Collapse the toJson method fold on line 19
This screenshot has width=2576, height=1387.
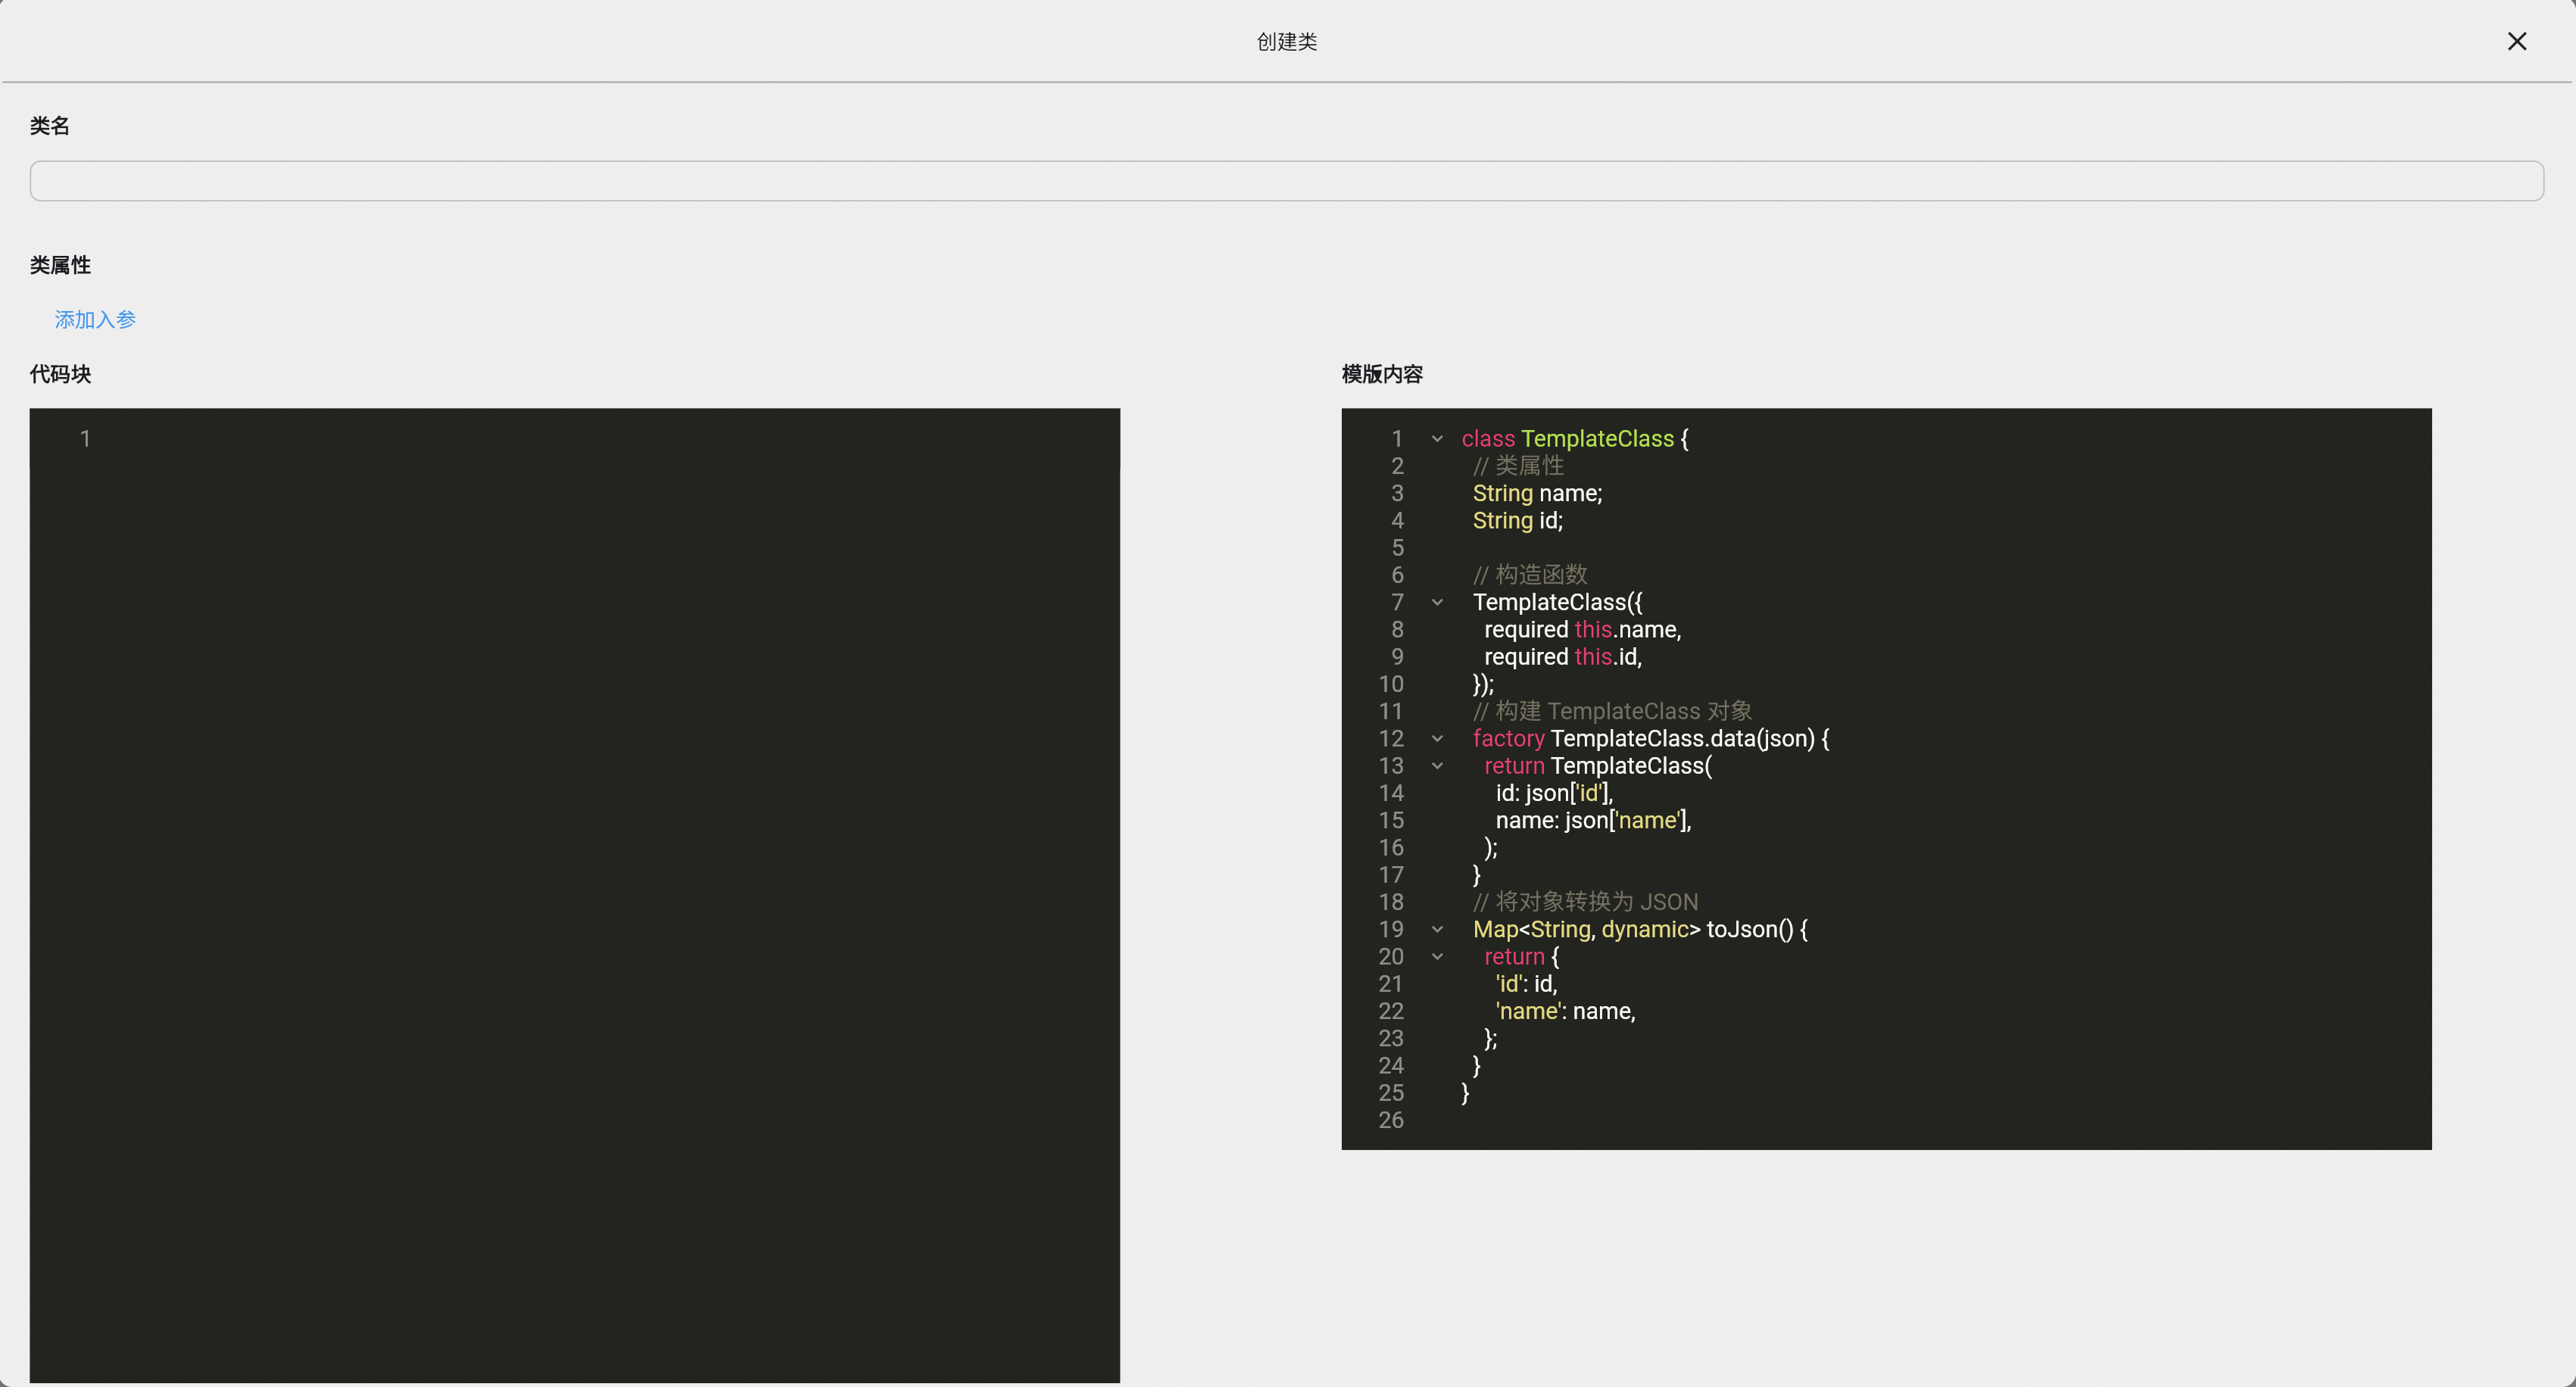[x=1437, y=930]
